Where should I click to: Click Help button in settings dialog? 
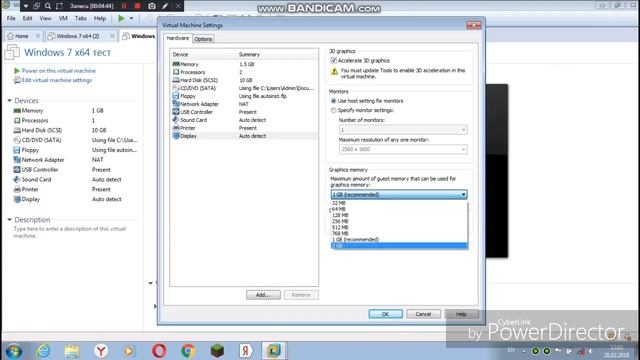coord(461,314)
